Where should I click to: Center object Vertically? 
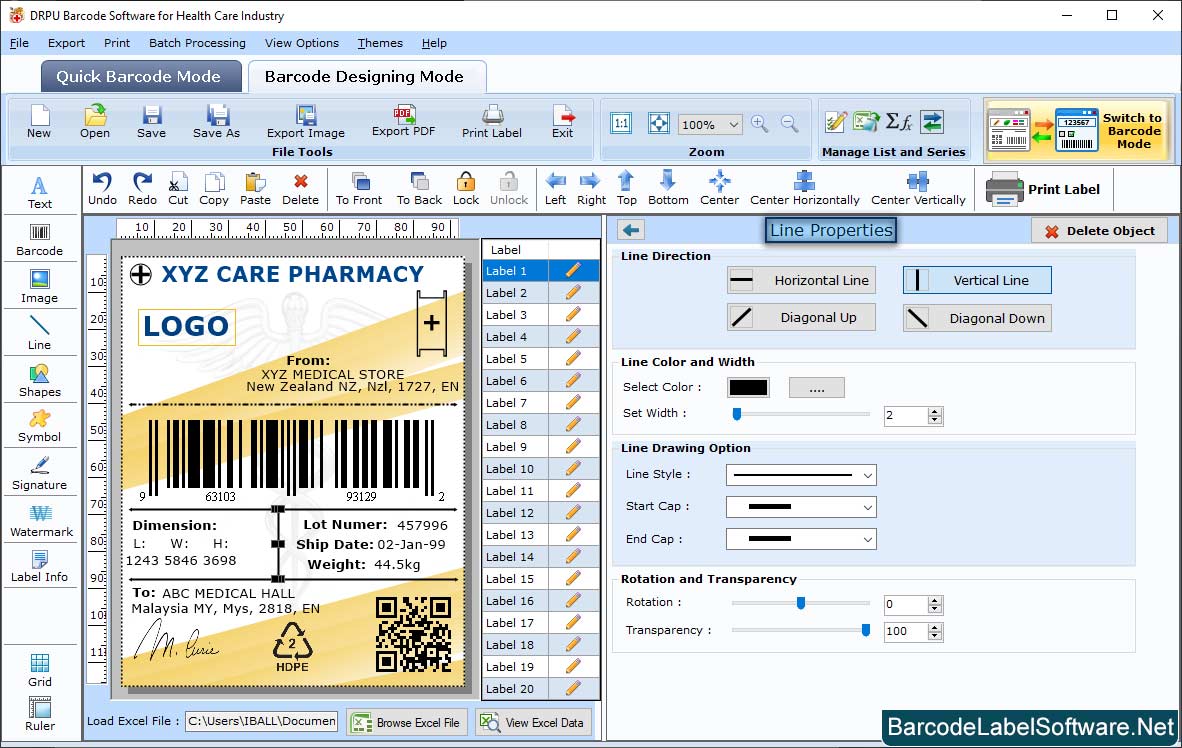click(918, 189)
